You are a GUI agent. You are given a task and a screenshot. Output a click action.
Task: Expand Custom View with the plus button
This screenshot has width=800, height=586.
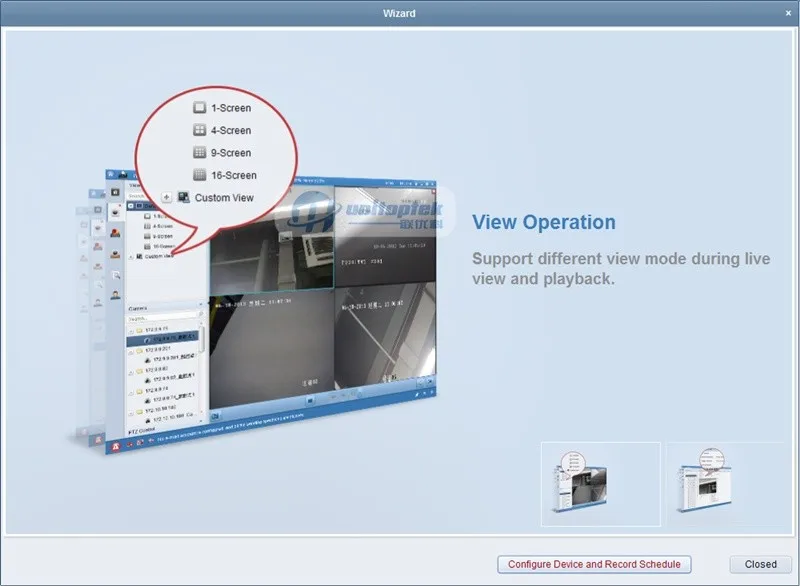tap(166, 197)
